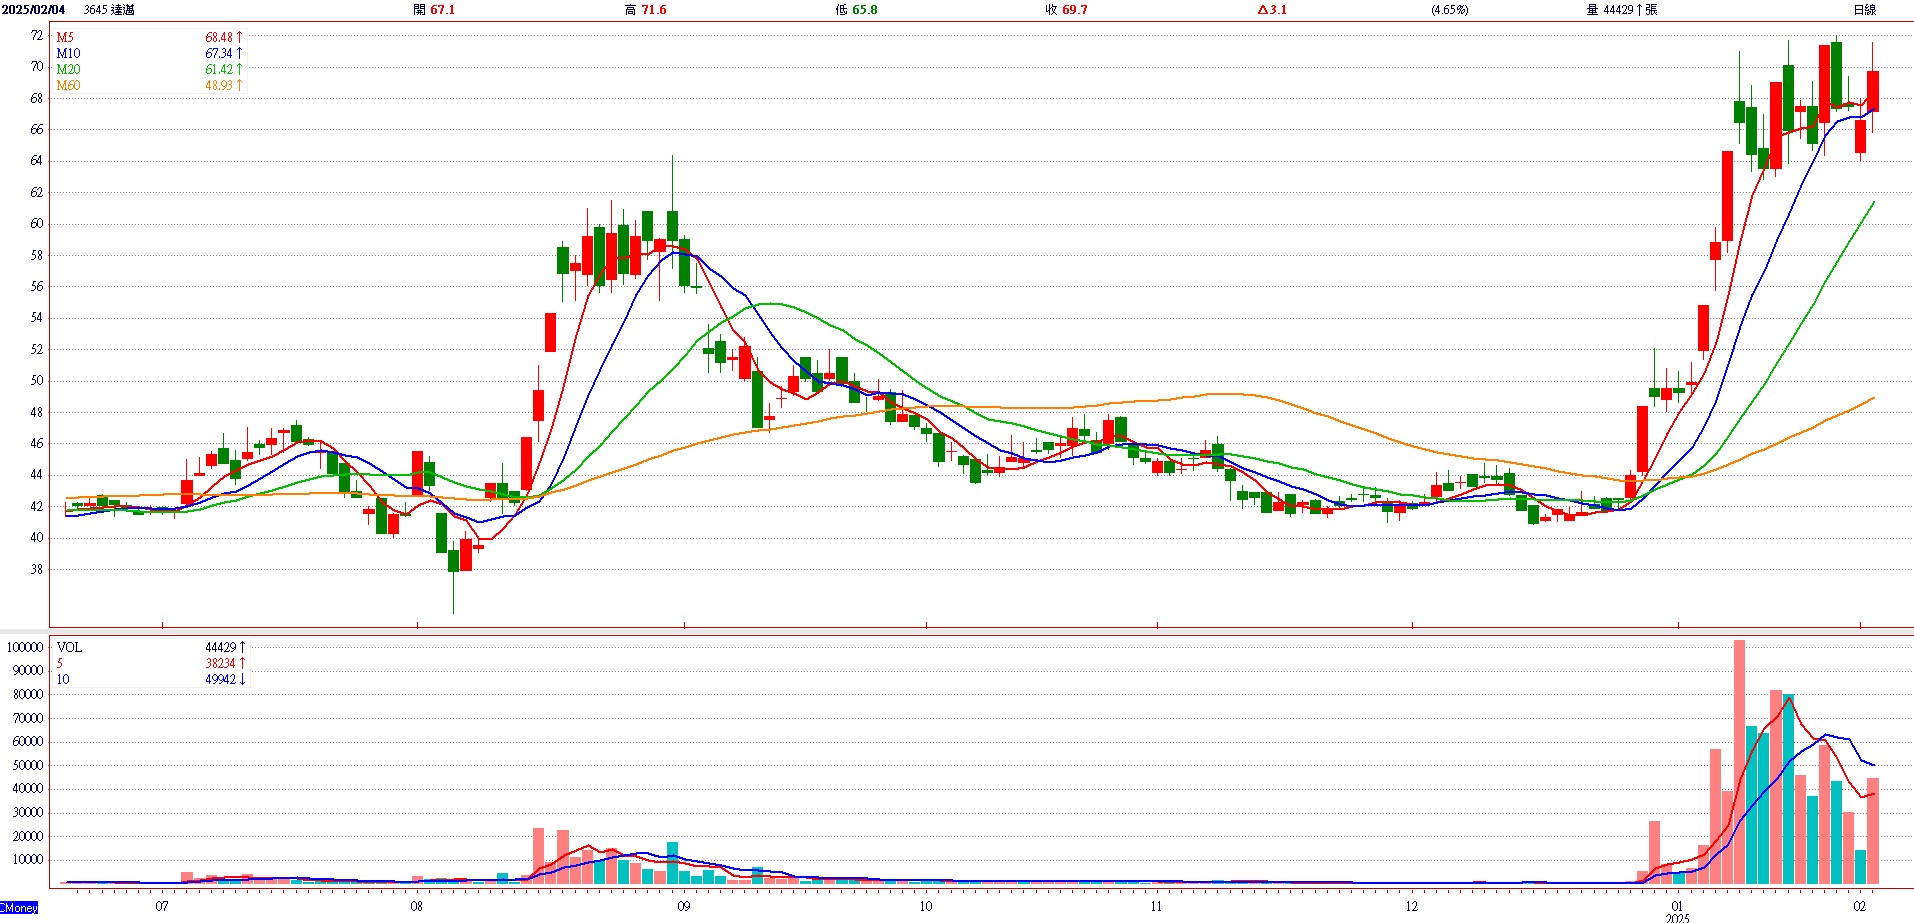
Task: Click the date "2025/02/04" in the header
Action: click(34, 10)
